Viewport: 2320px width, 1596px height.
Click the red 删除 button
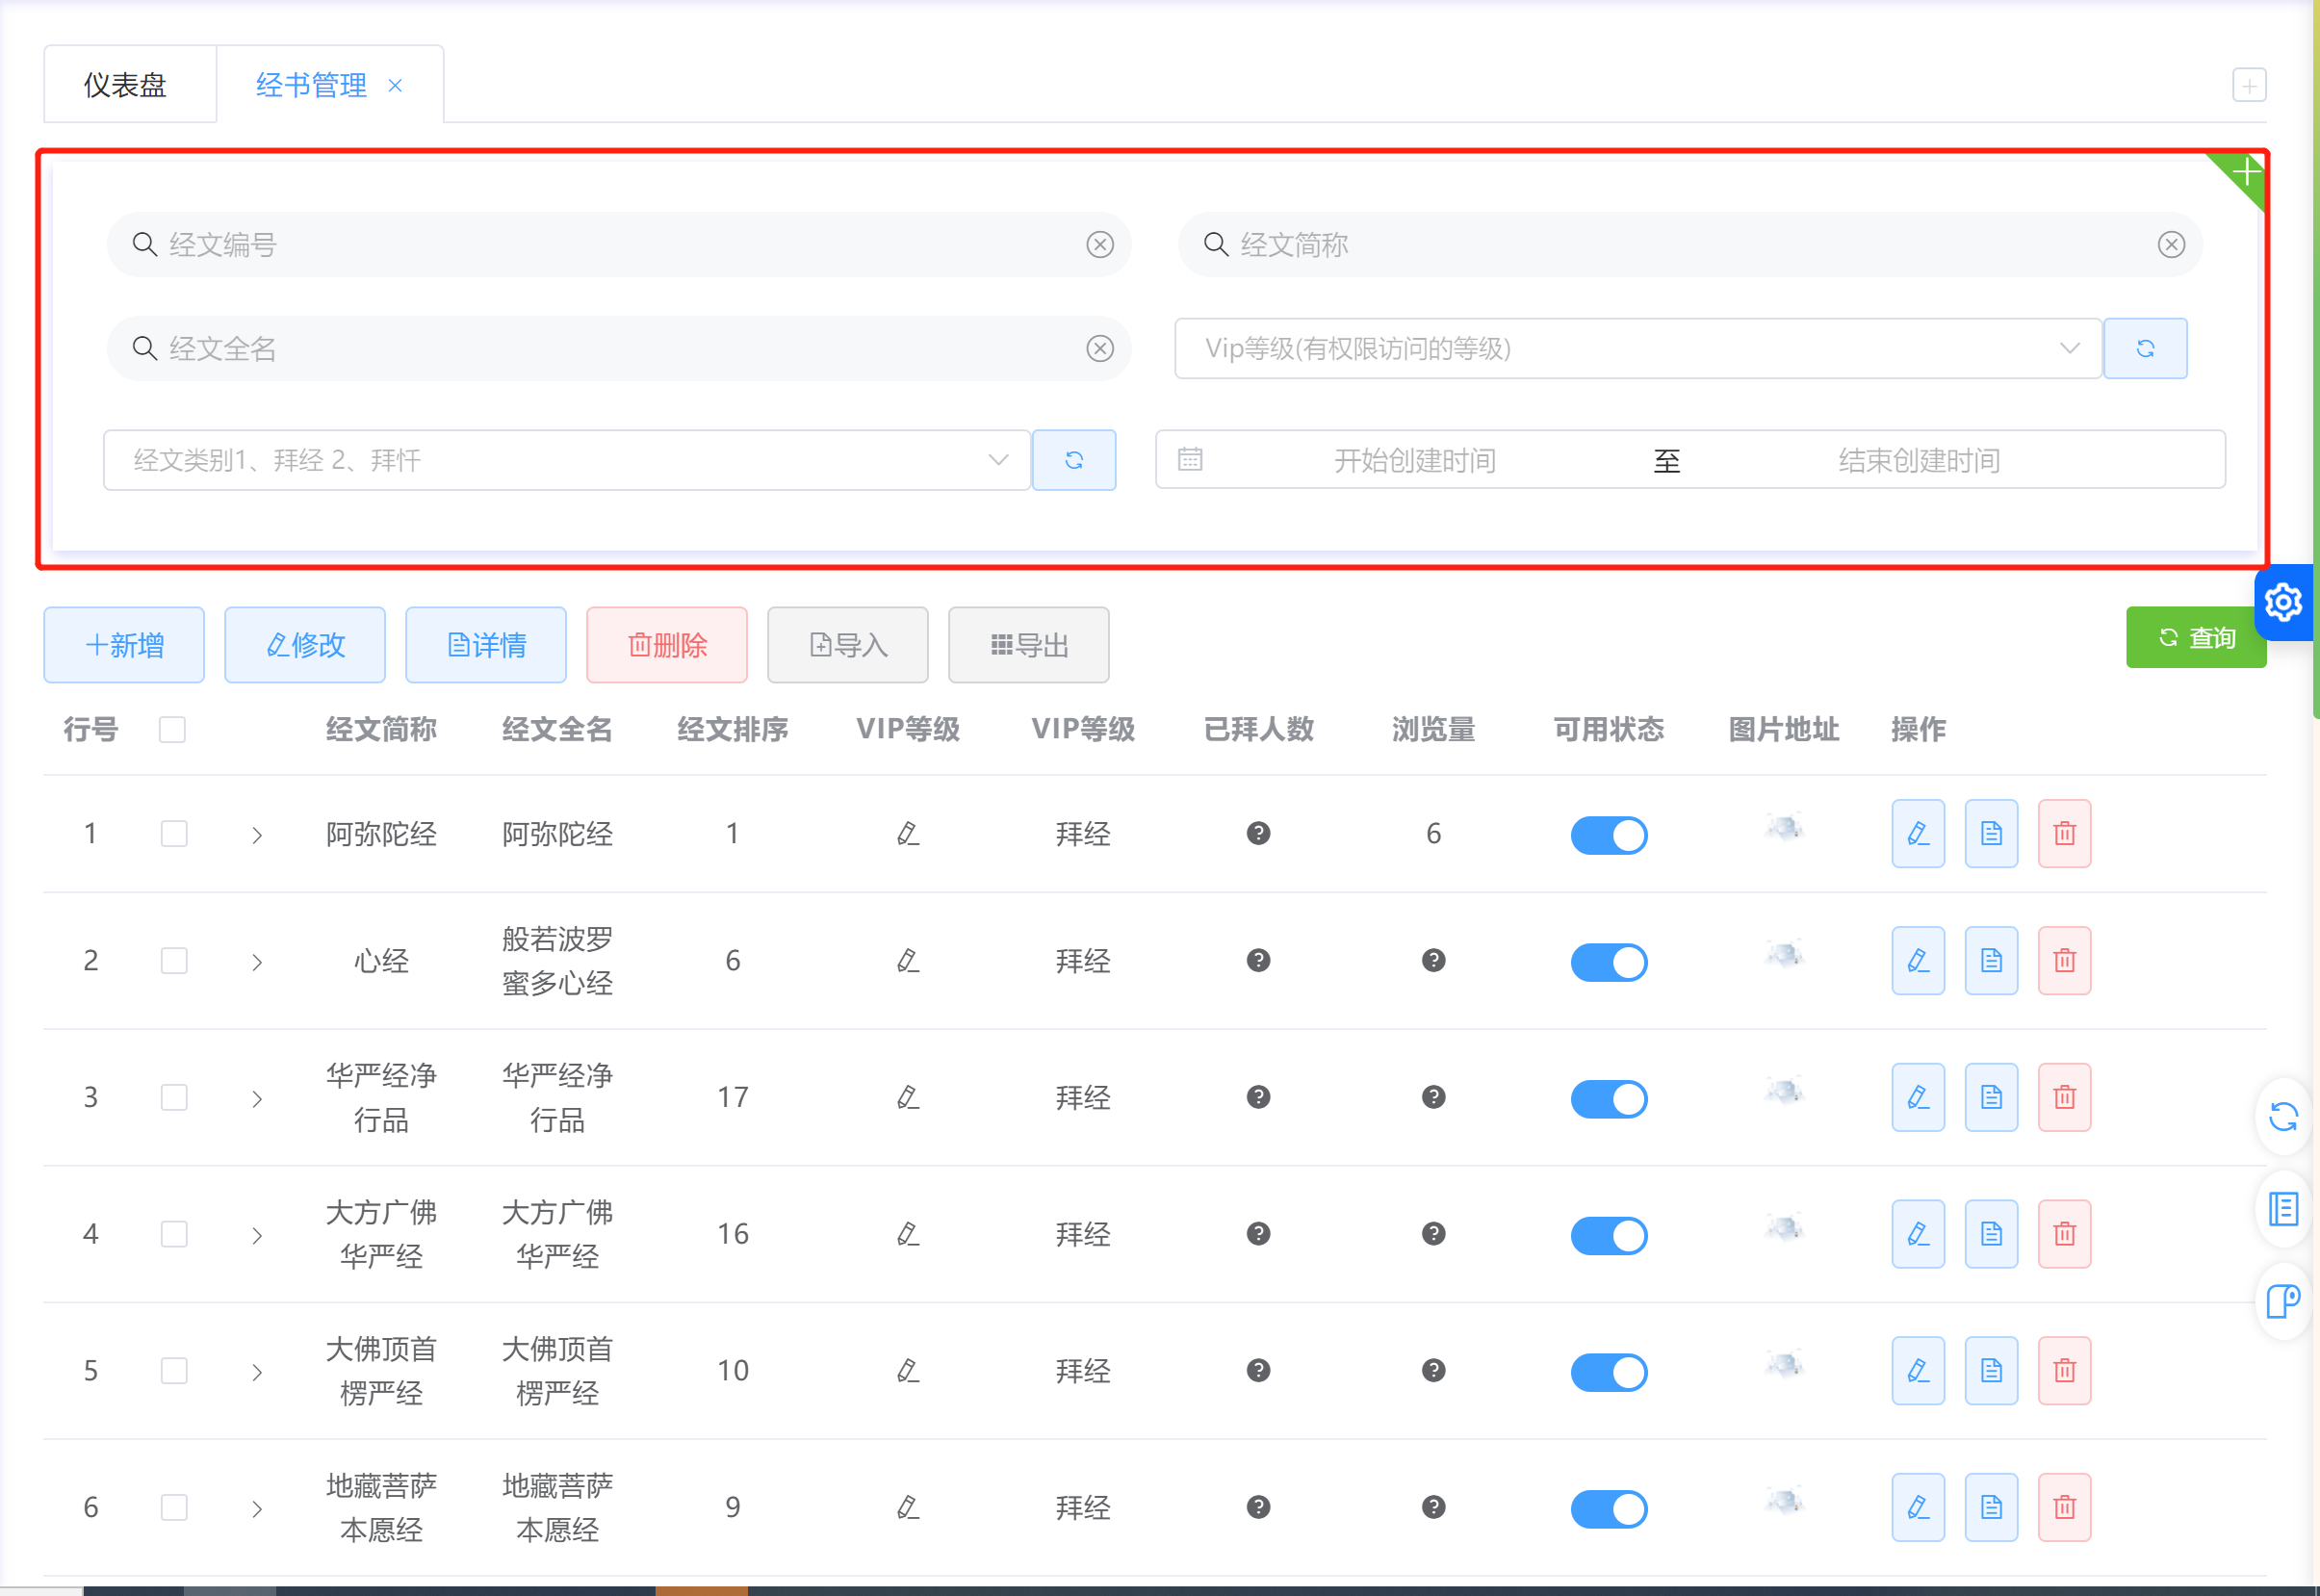click(x=667, y=645)
